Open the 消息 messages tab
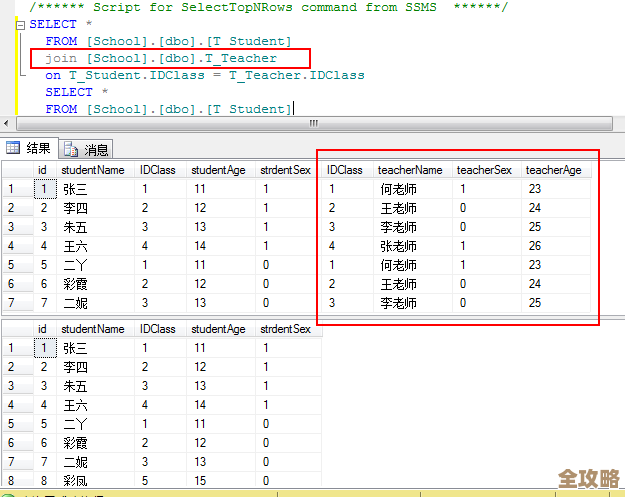625x497 pixels. point(86,149)
